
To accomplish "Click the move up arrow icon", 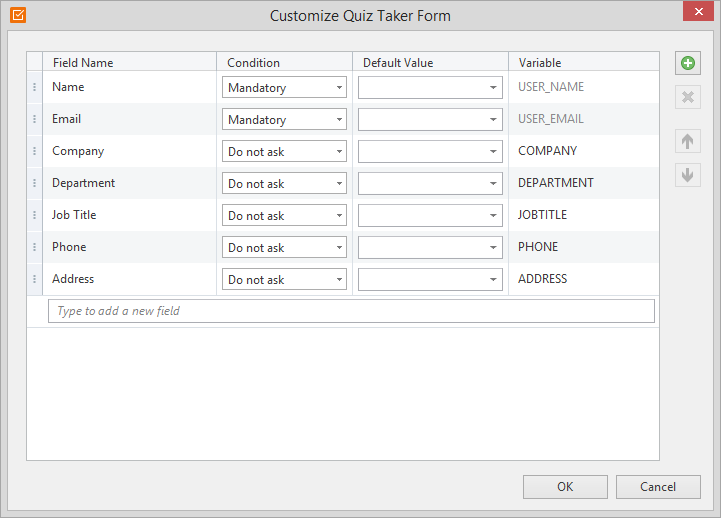I will (x=687, y=141).
